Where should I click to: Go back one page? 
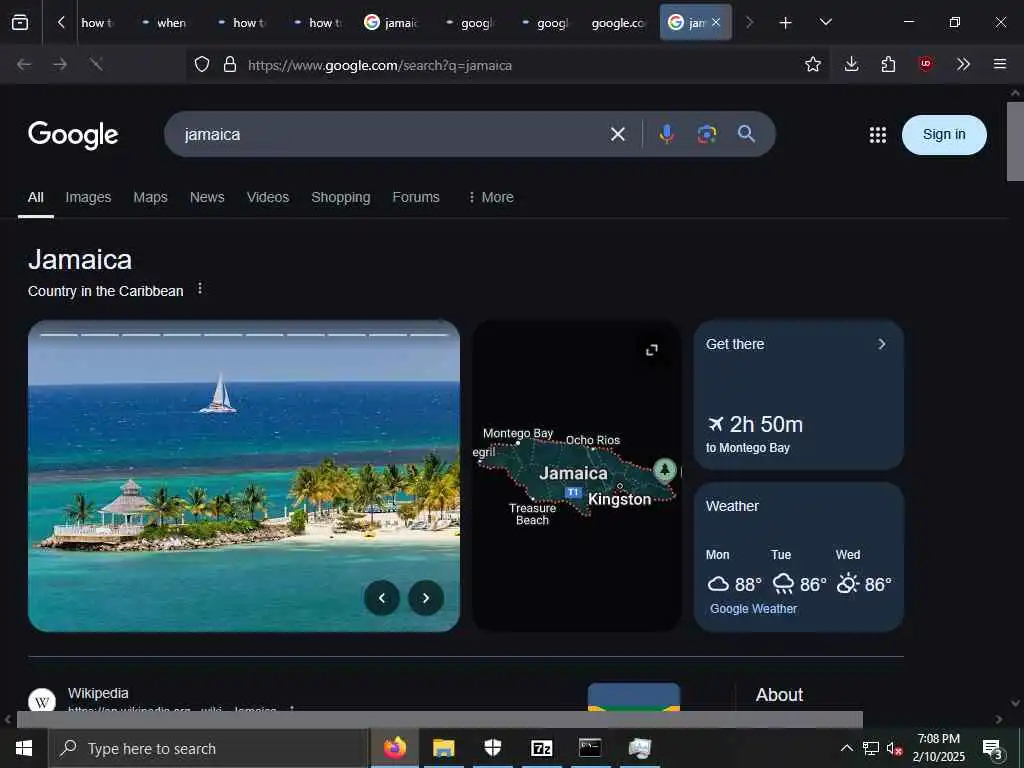[24, 64]
